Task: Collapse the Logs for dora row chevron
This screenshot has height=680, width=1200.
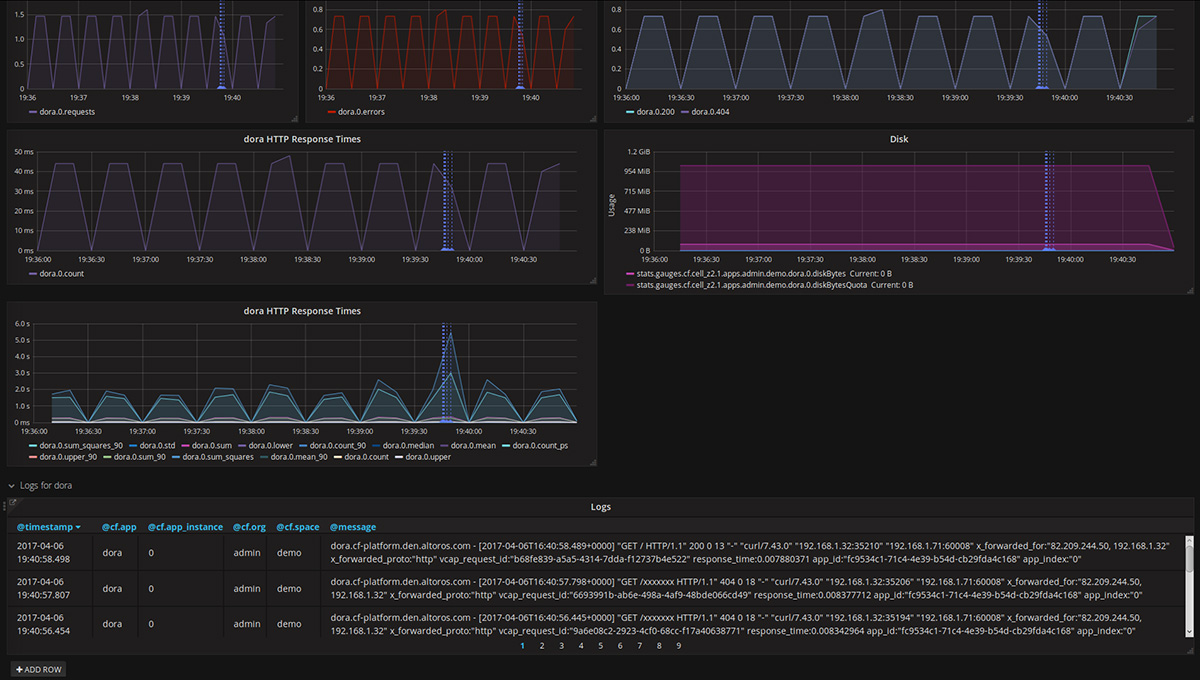Action: click(11, 486)
